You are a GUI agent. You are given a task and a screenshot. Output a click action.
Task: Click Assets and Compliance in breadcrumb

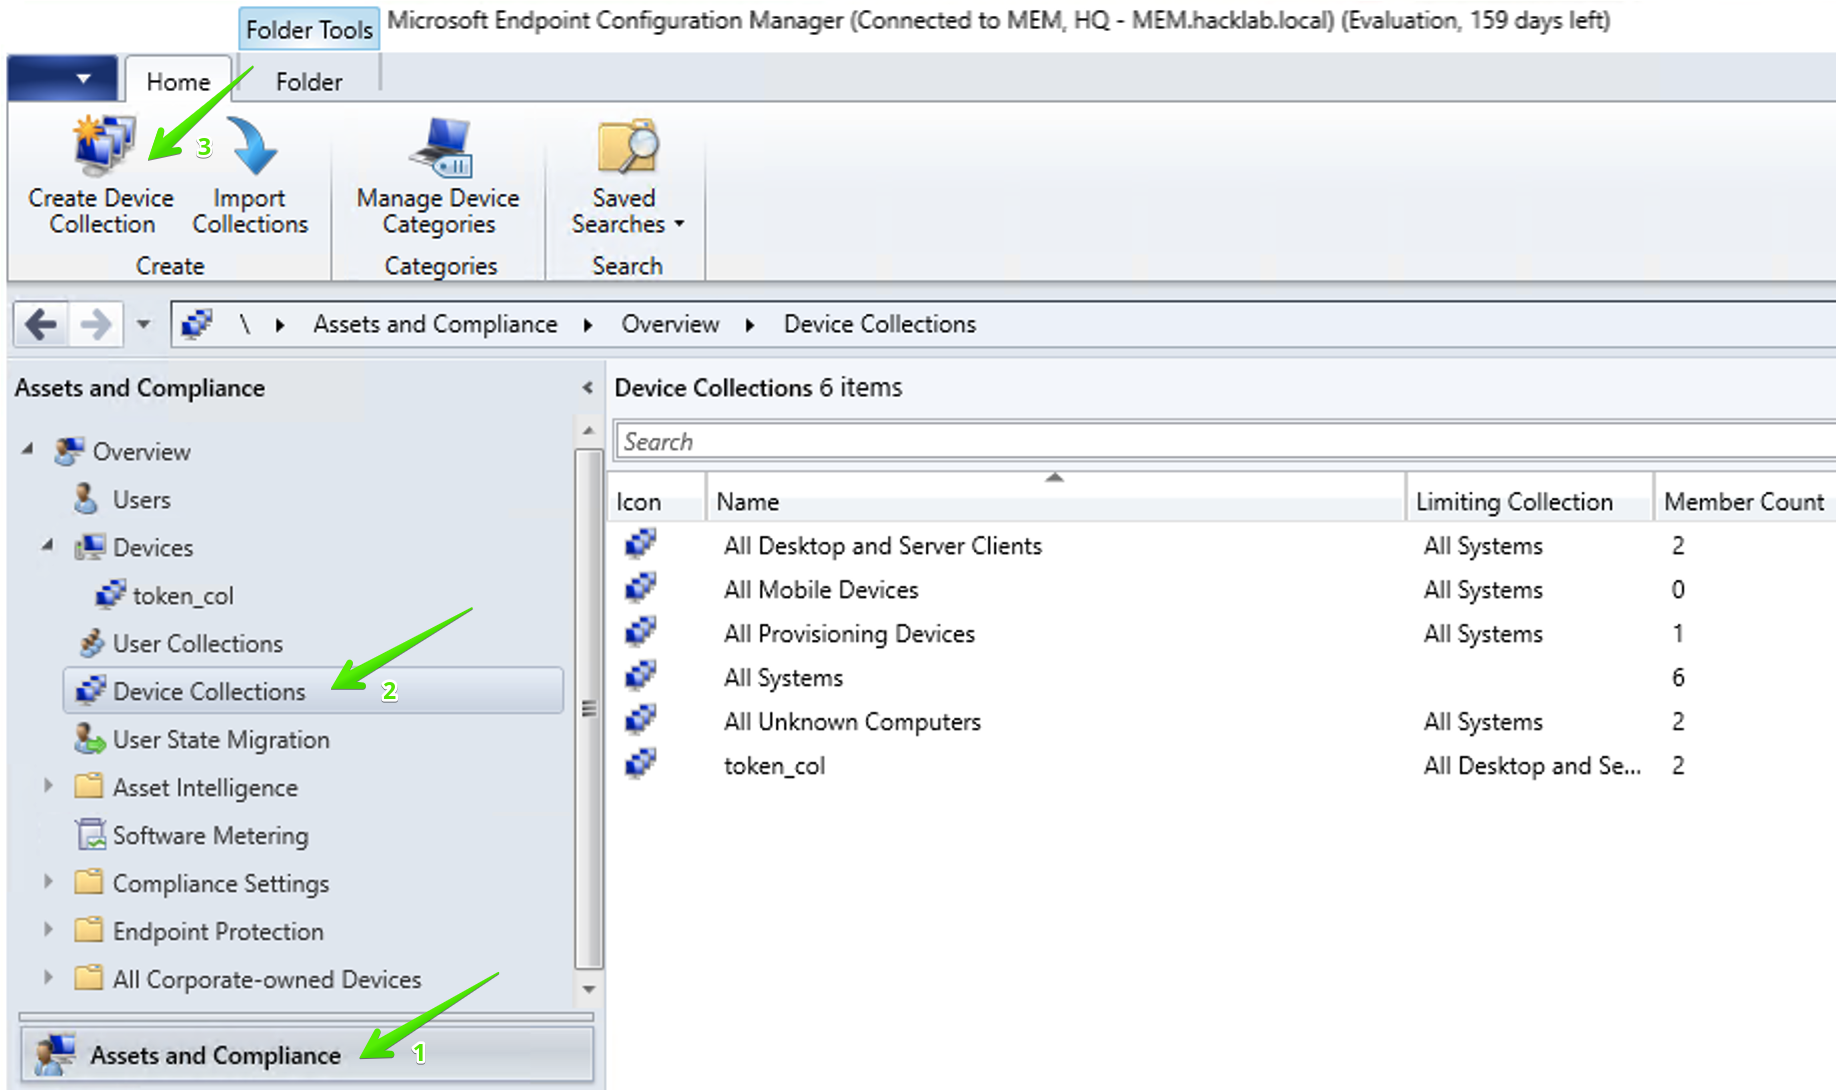pos(435,324)
